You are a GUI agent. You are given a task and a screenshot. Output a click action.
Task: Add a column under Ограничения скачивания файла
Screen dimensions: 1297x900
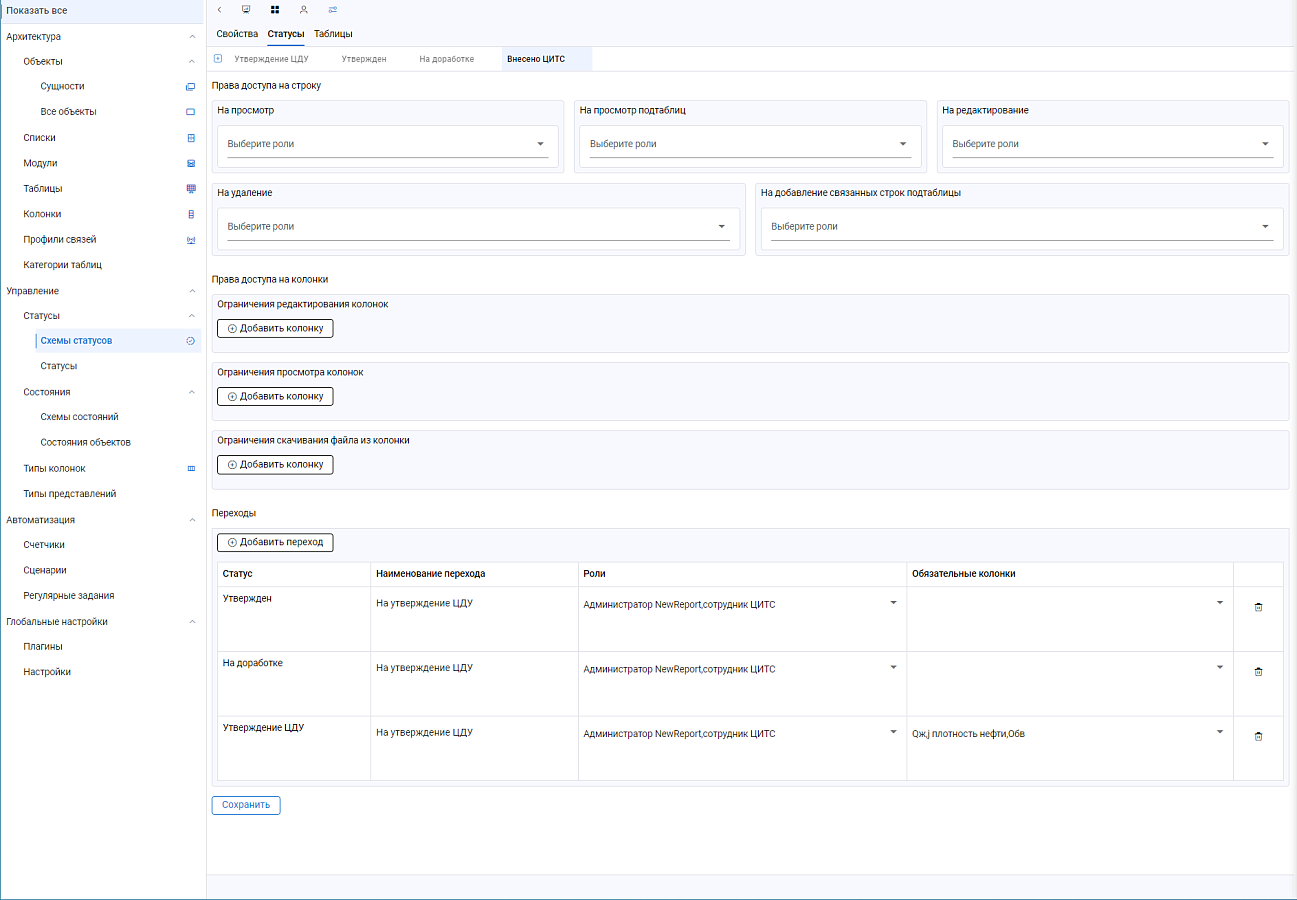(x=275, y=464)
